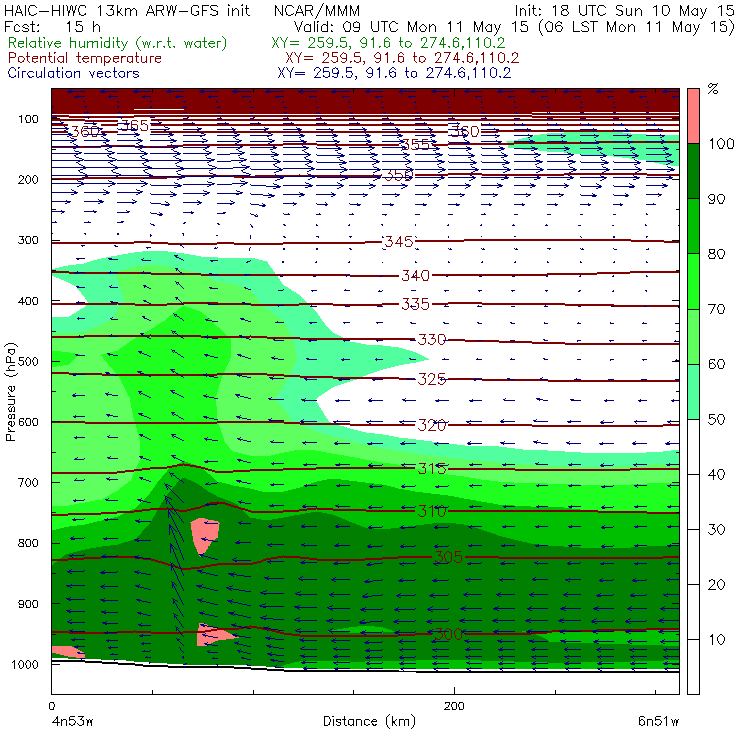The image size is (740, 740).
Task: Click the '90' colorbar scale label
Action: [x=717, y=199]
